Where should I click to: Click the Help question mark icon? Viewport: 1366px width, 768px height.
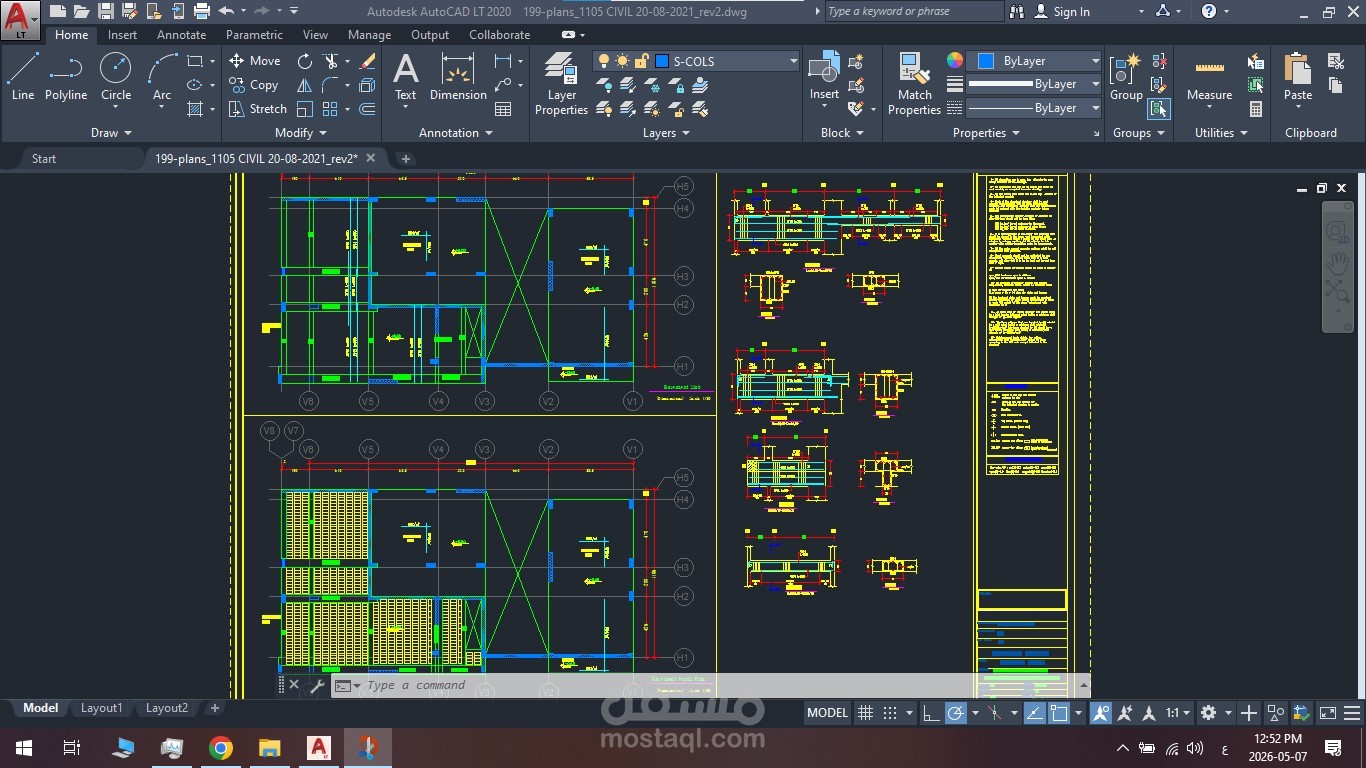coord(1209,11)
